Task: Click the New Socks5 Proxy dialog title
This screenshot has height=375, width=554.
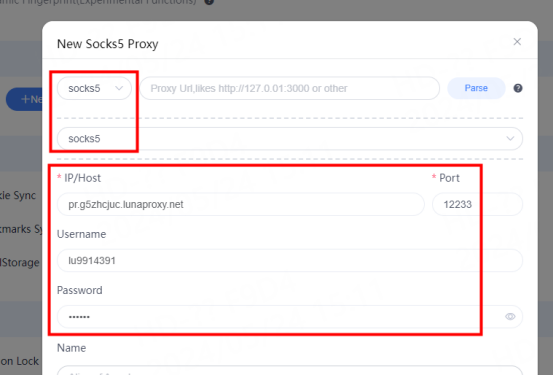Action: (107, 44)
